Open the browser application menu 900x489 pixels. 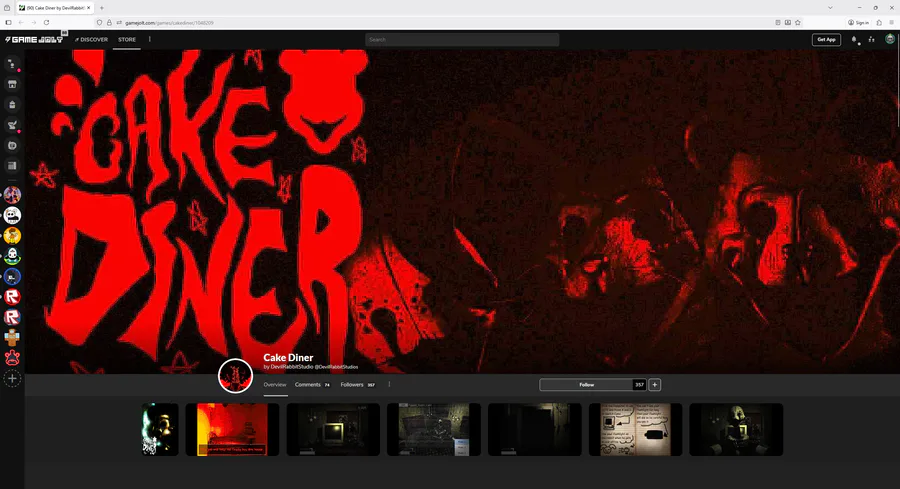pos(891,22)
